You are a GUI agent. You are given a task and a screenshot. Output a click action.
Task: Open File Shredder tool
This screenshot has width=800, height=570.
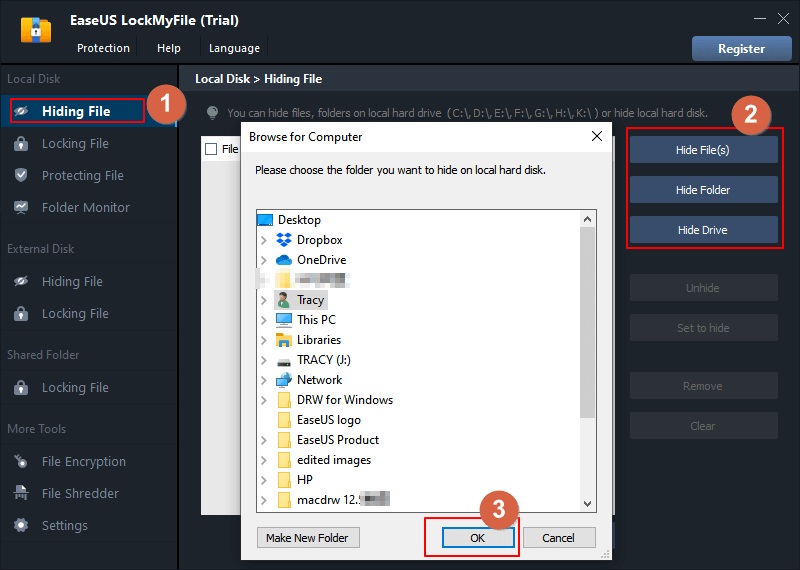(x=88, y=493)
